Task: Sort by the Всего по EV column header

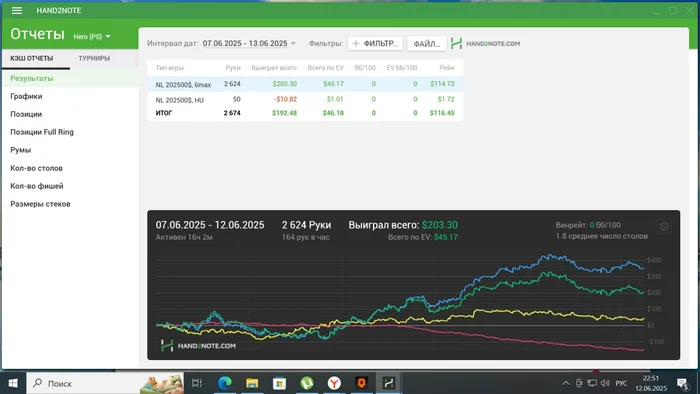Action: 325,68
